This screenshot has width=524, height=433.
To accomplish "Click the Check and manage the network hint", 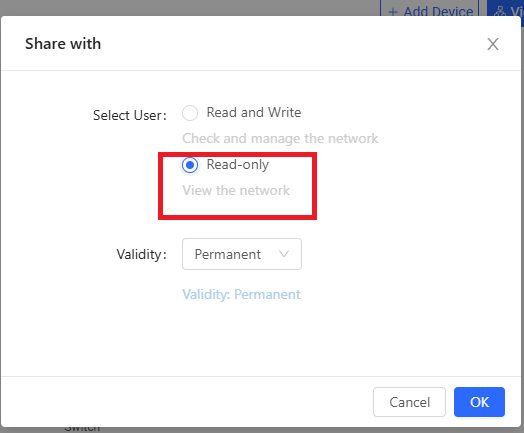I will pyautogui.click(x=280, y=138).
